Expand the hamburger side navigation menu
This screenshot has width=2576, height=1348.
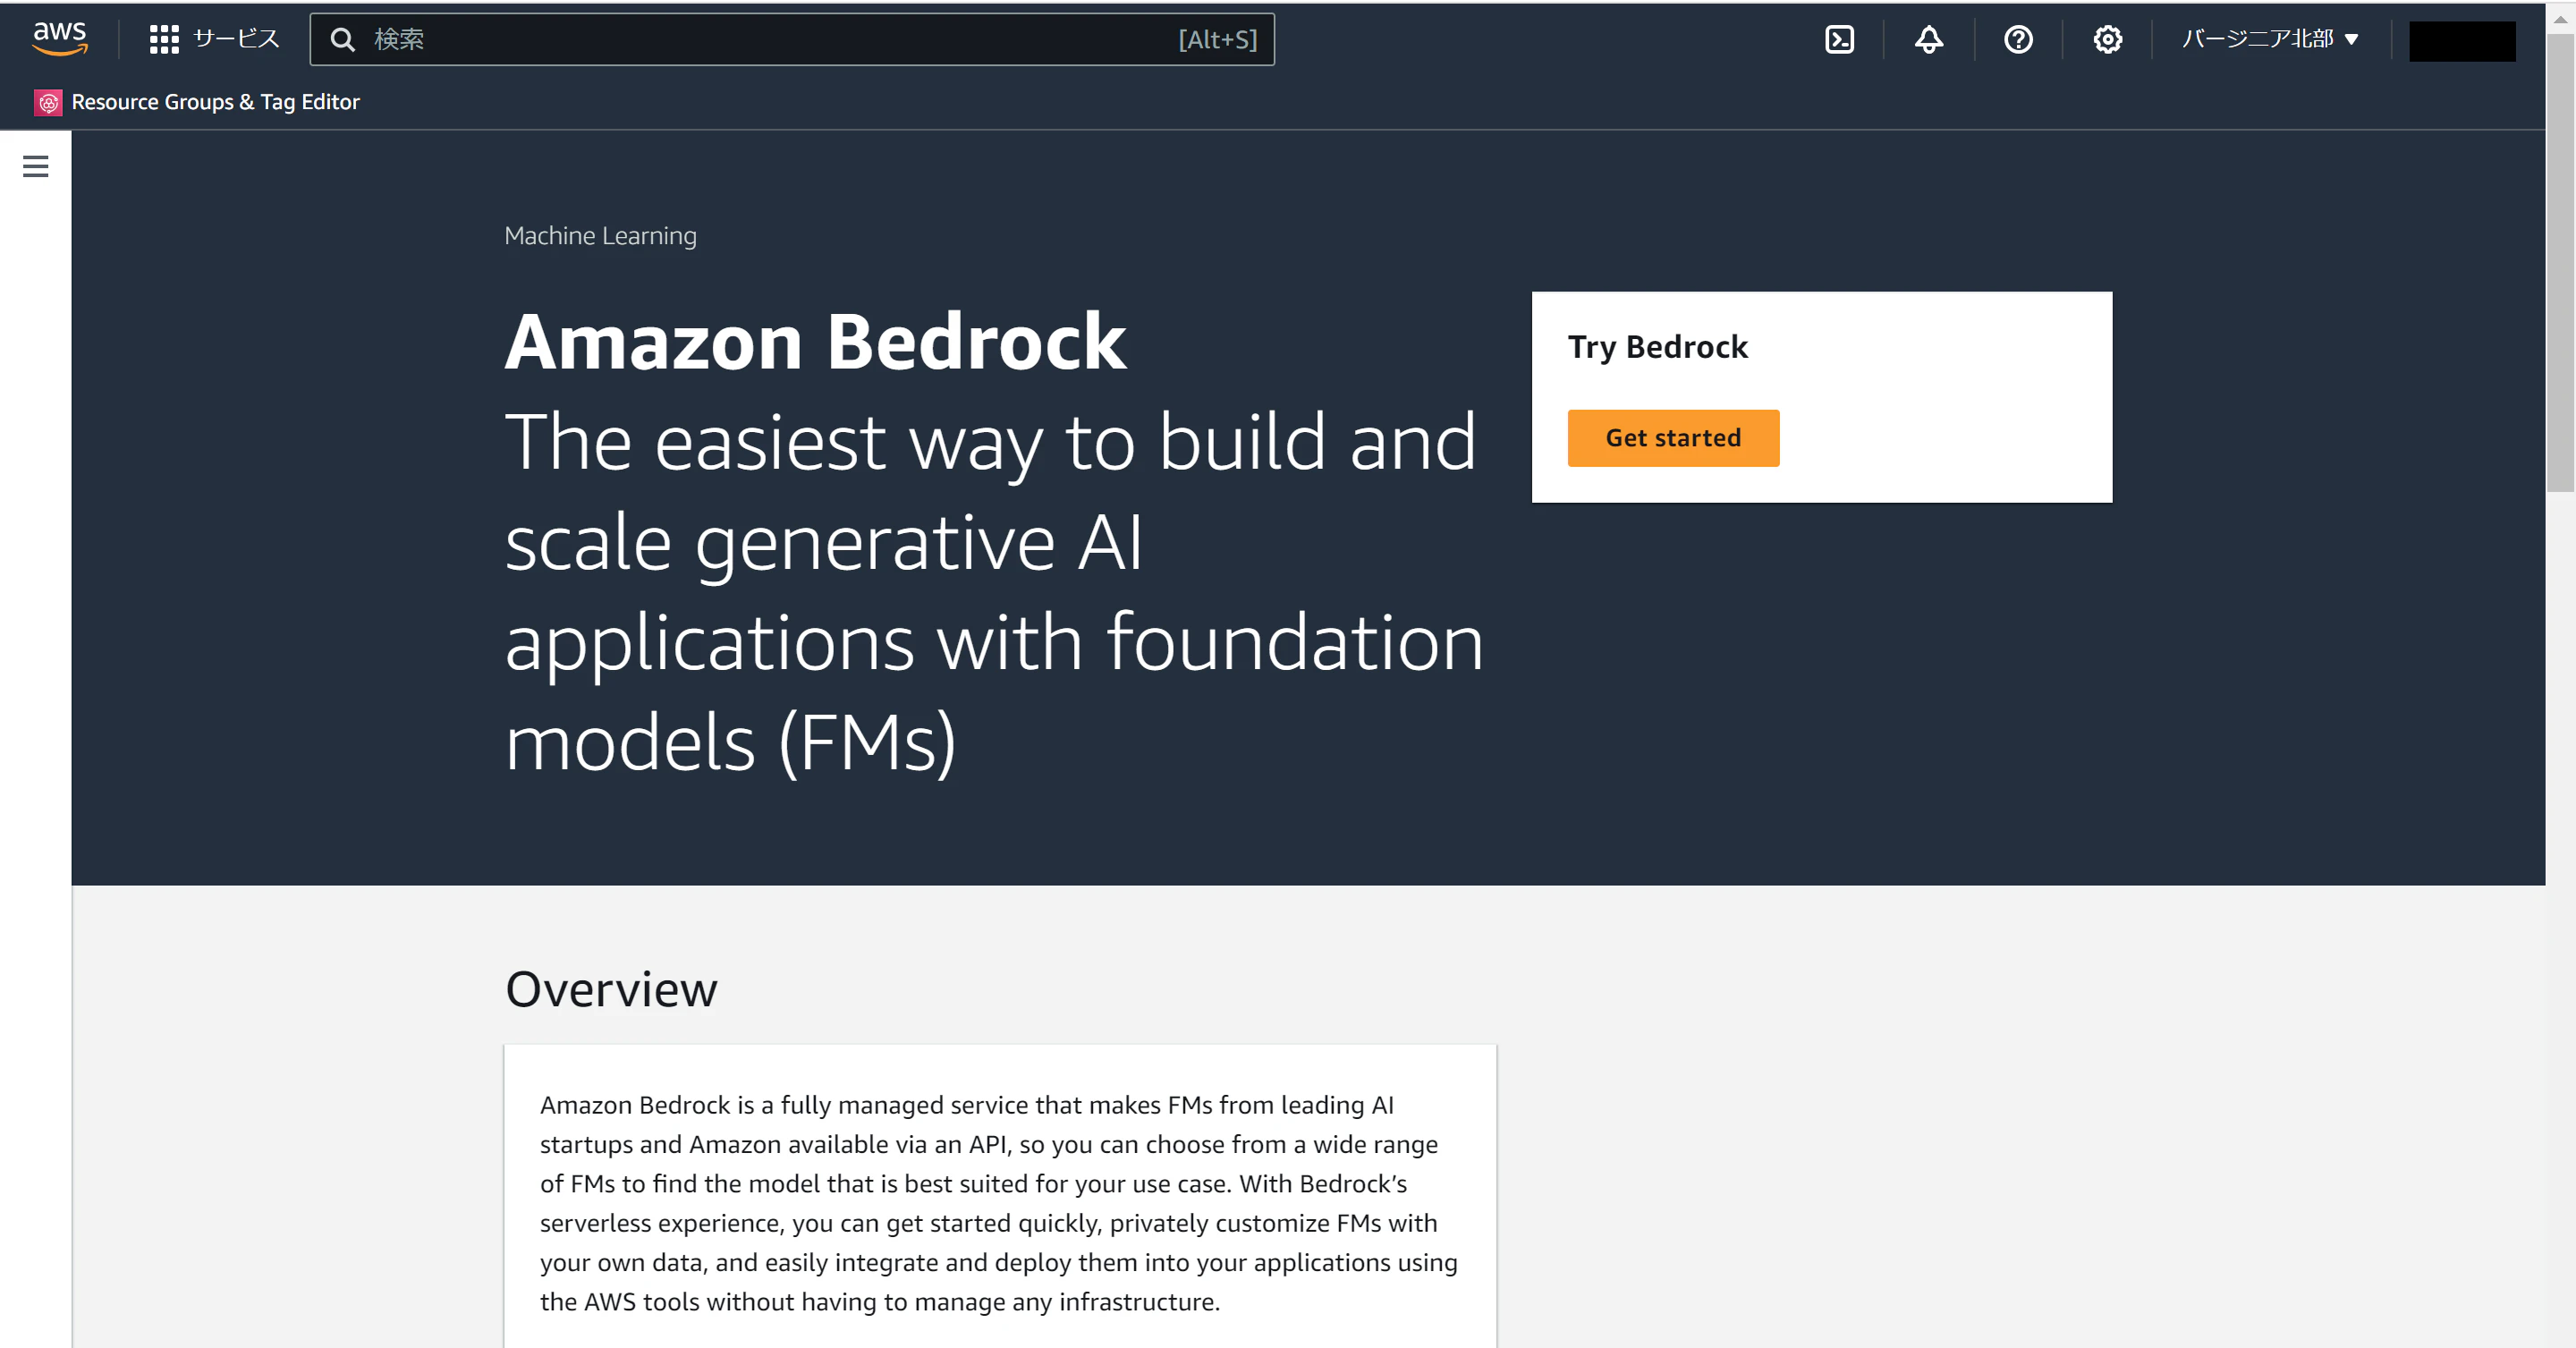pos(36,166)
